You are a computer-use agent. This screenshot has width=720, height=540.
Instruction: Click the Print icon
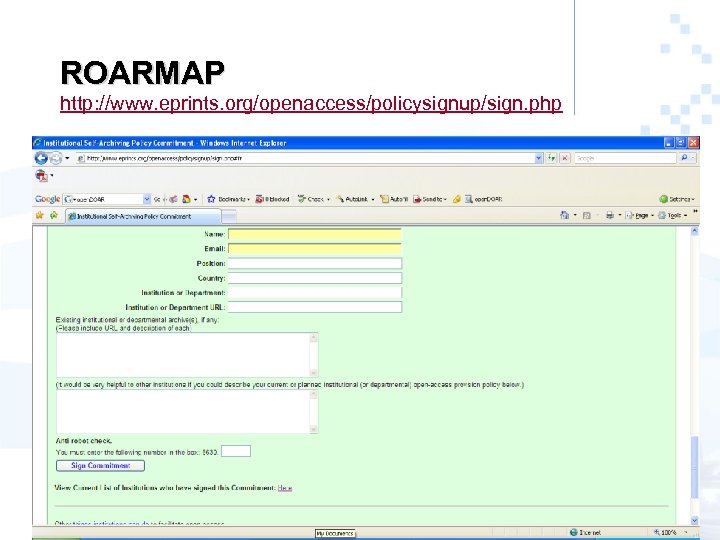[x=609, y=215]
